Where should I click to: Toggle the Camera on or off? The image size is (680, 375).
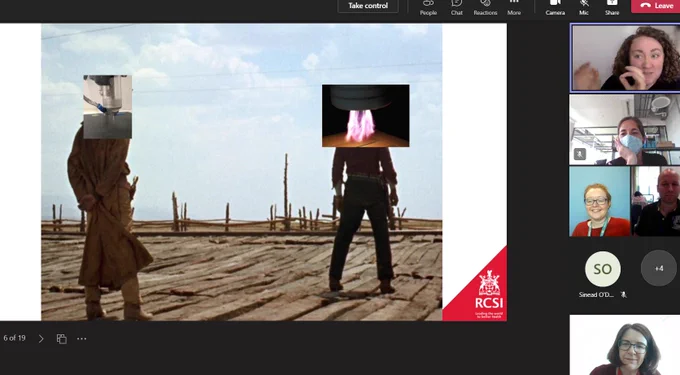(x=555, y=8)
